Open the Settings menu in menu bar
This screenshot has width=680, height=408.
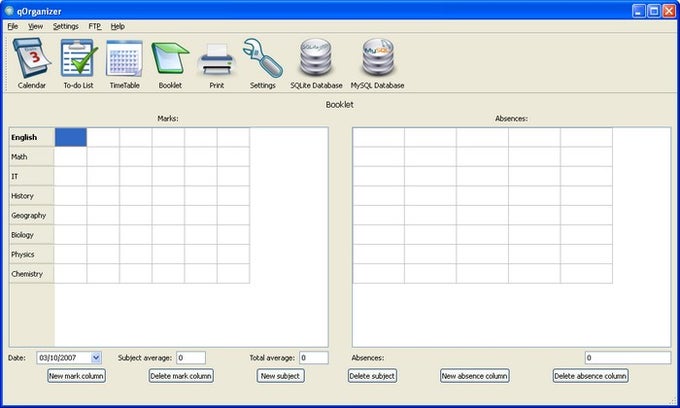tap(65, 26)
